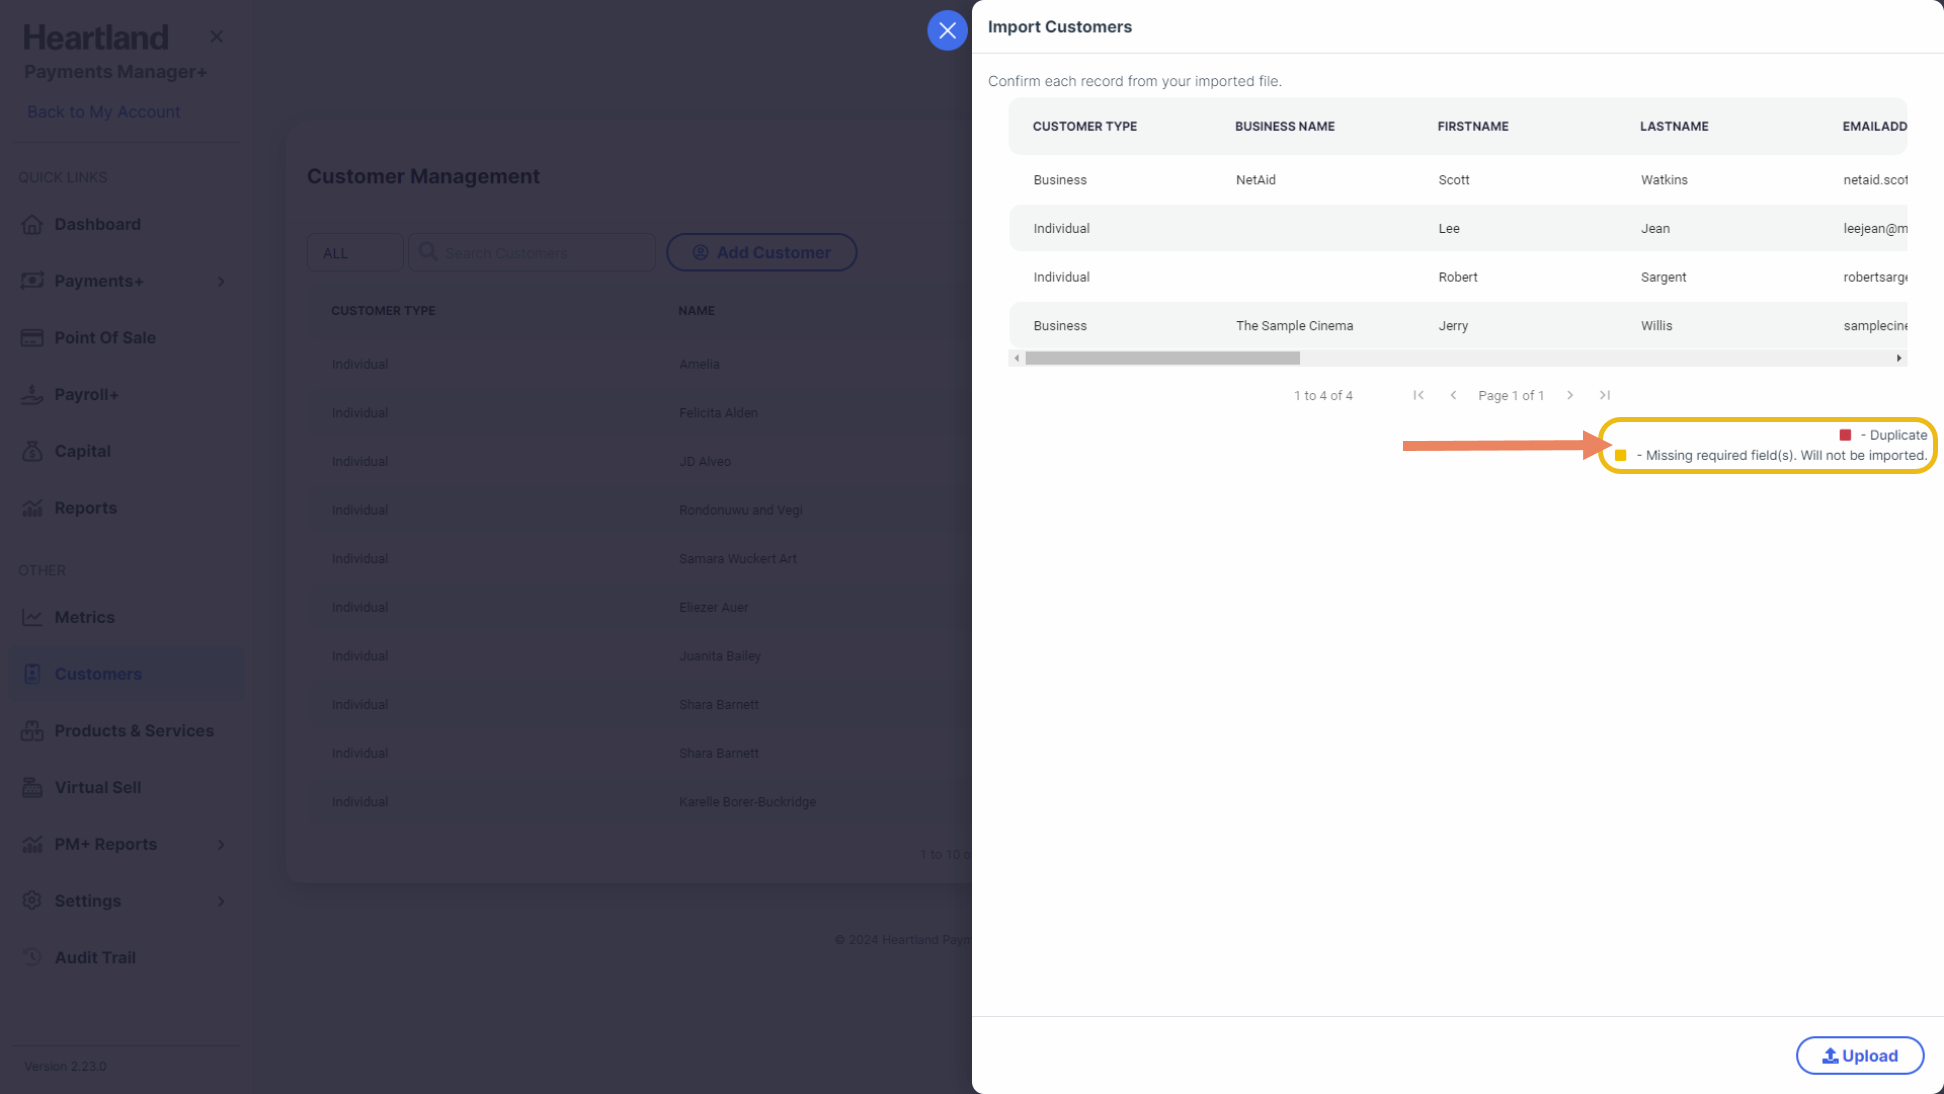Click the horizontal scrollbar right arrow
The width and height of the screenshot is (1944, 1094).
click(x=1898, y=358)
